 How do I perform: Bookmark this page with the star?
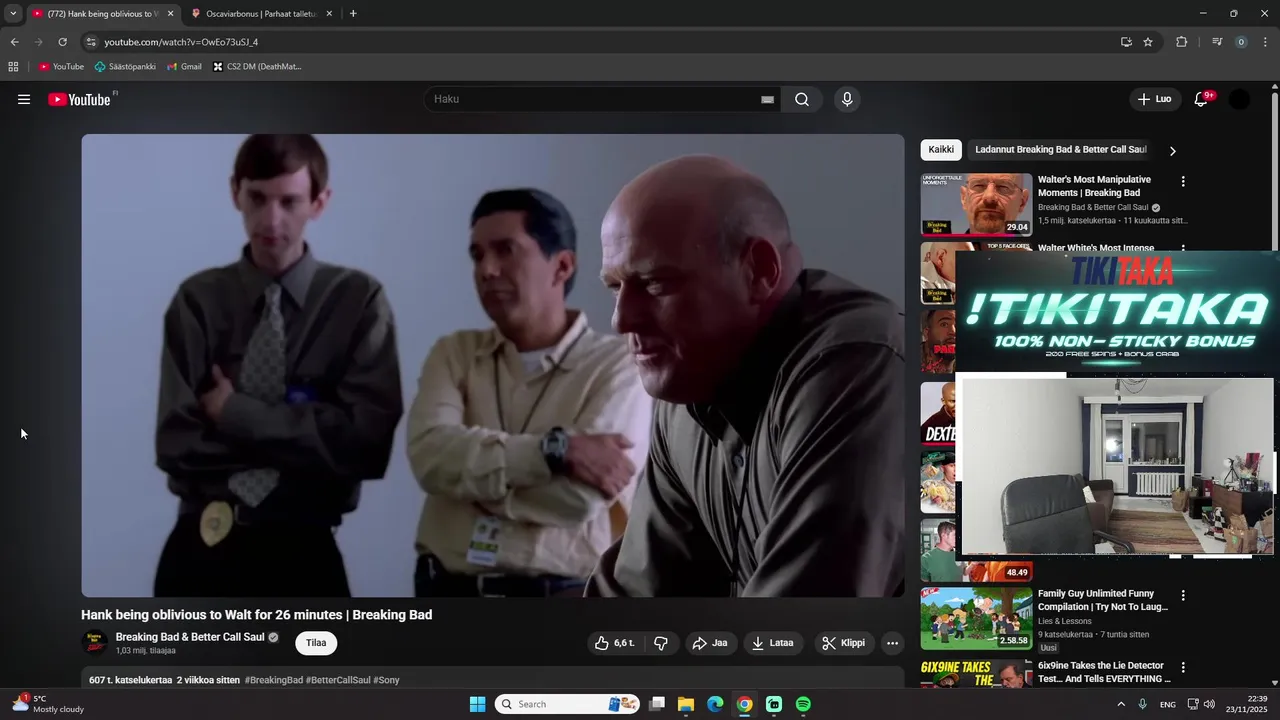(x=1148, y=42)
